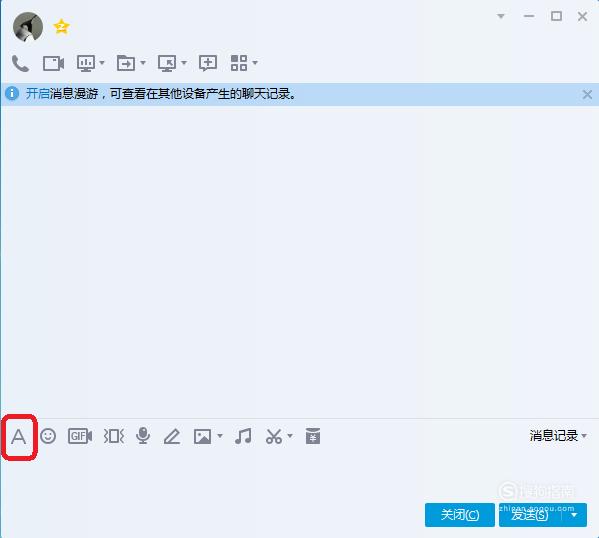
Task: Dismiss the message roaming notification bar
Action: pyautogui.click(x=587, y=94)
